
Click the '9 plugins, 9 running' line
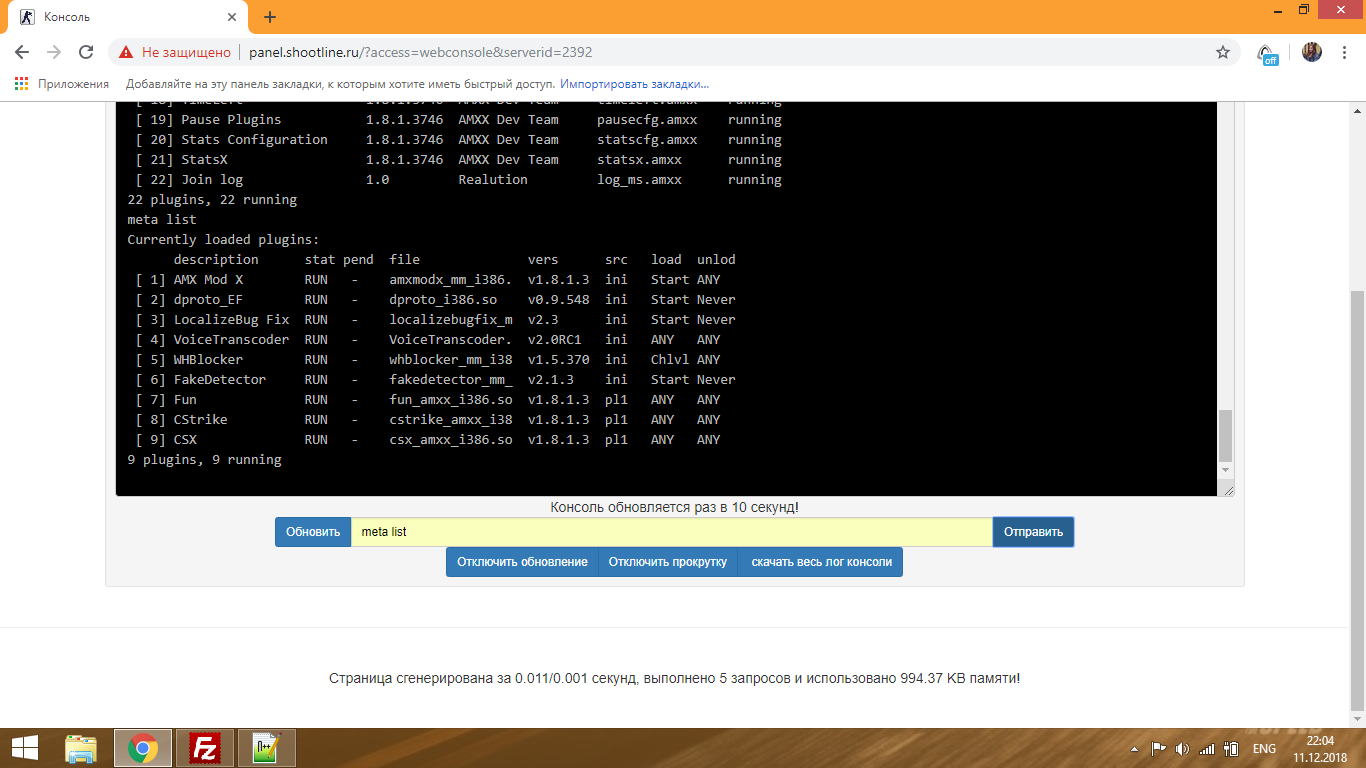click(x=205, y=460)
